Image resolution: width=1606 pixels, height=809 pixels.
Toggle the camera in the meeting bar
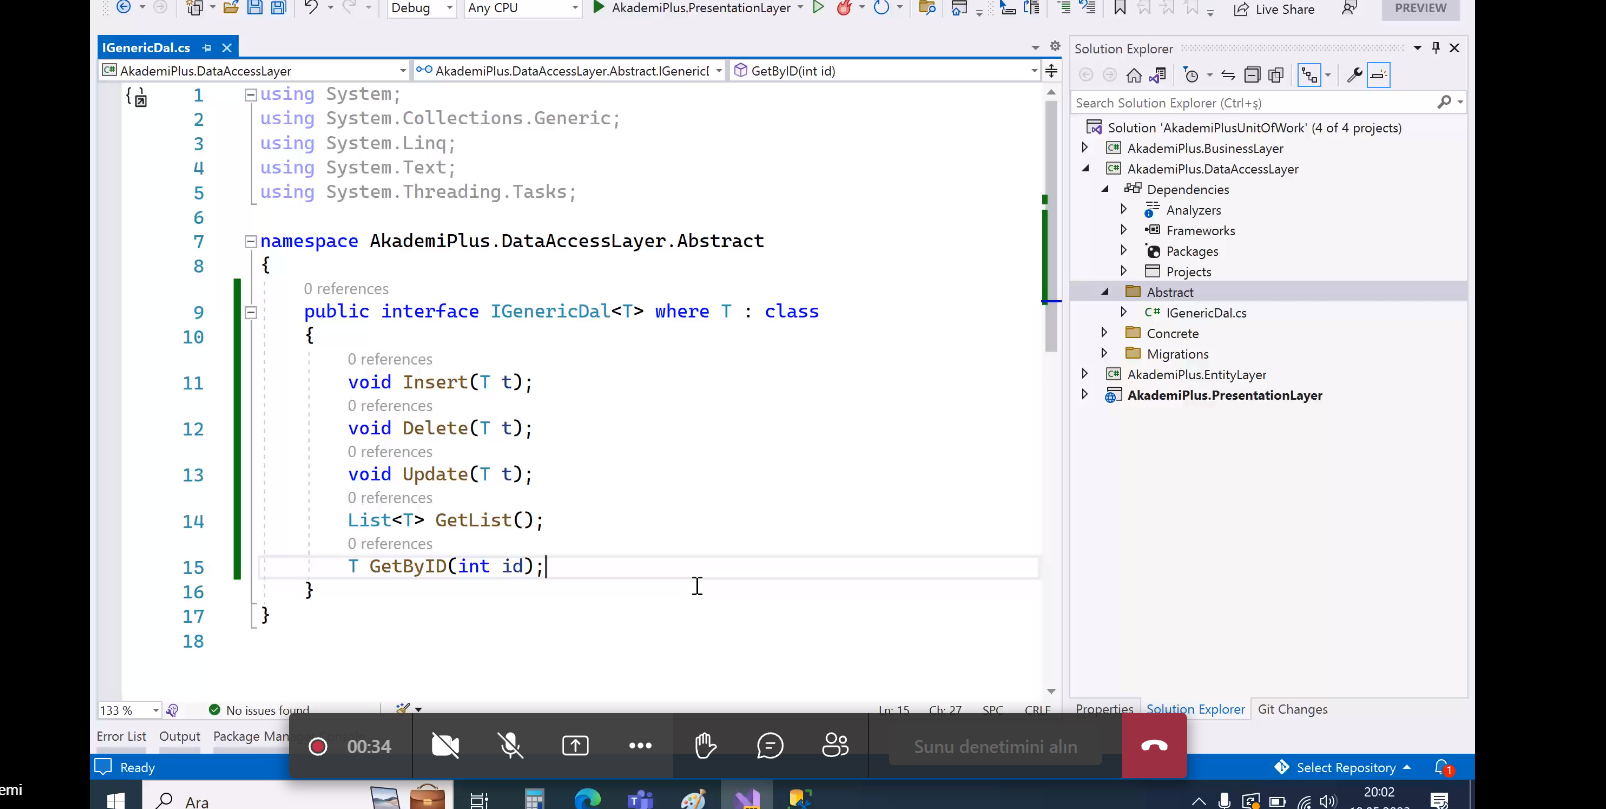[445, 746]
